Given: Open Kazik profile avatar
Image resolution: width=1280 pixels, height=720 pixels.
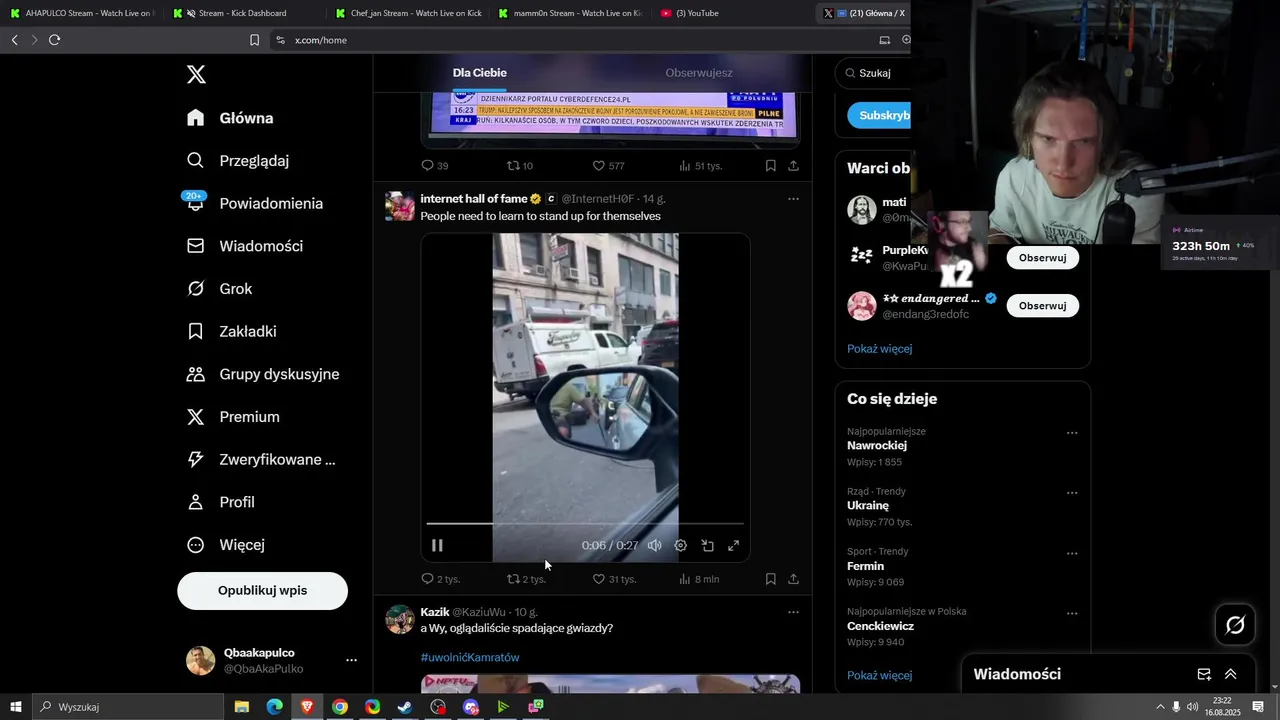Looking at the screenshot, I should pos(400,619).
